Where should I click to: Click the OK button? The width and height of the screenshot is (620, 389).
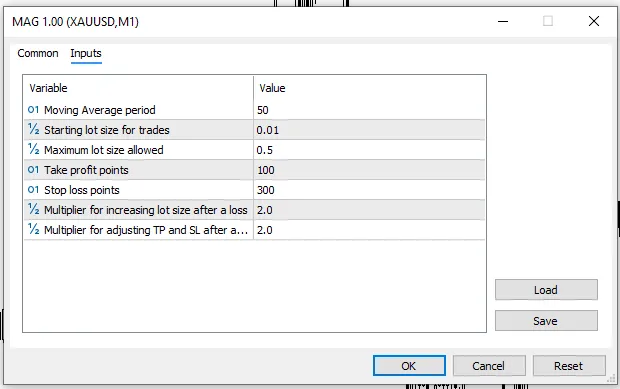[409, 366]
